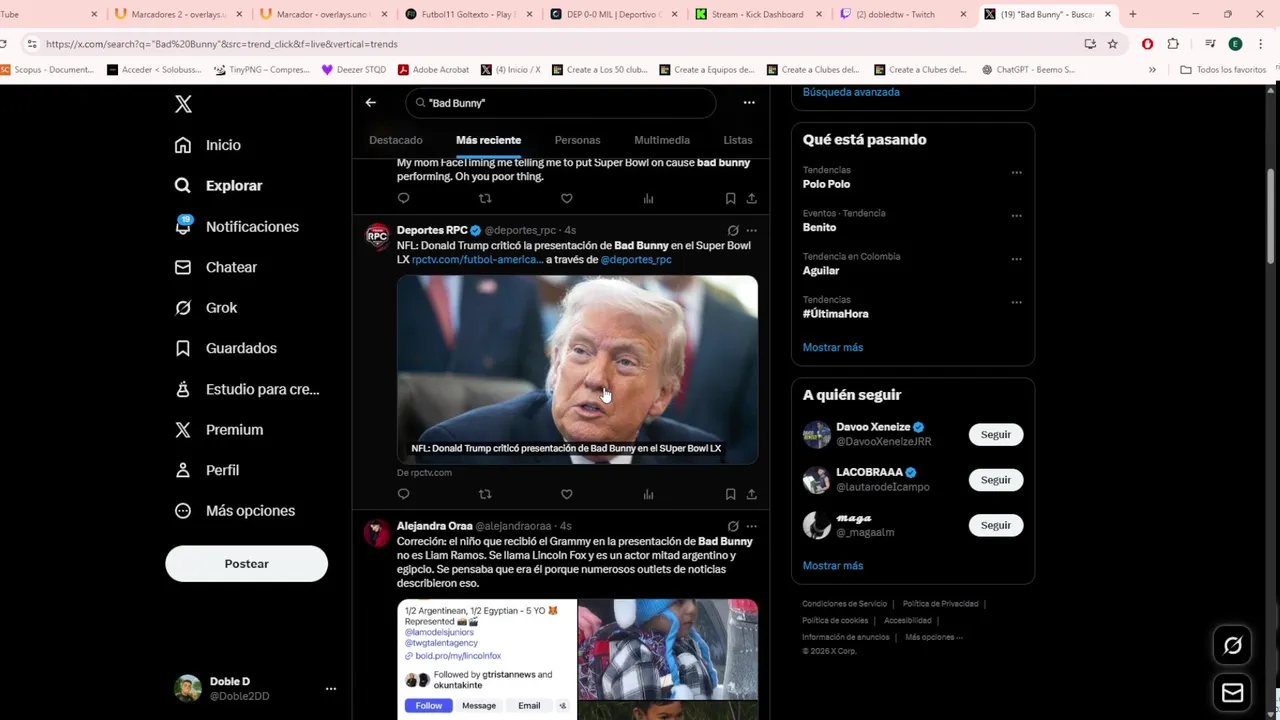Follow LACOBRAAA with Seguir
This screenshot has height=720, width=1280.
(996, 480)
